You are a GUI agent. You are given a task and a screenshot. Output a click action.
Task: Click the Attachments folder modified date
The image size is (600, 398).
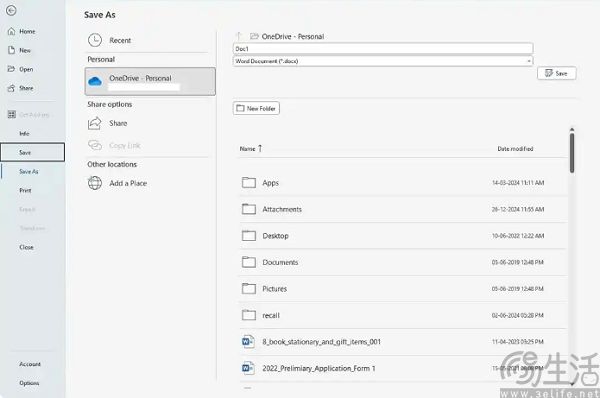click(518, 209)
